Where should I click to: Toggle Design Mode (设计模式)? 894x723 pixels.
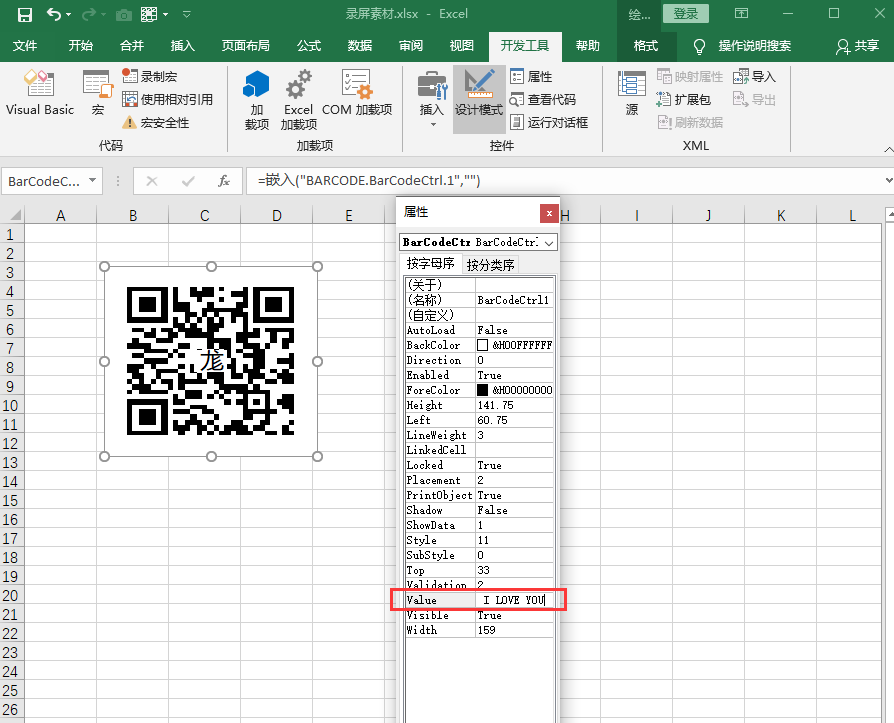479,95
